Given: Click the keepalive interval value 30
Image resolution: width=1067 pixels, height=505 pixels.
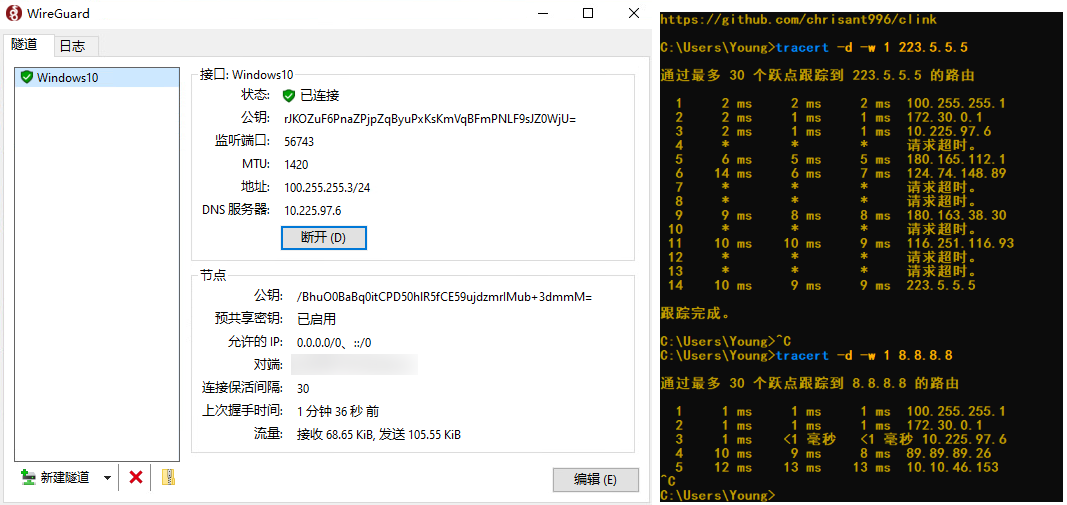Looking at the screenshot, I should point(303,389).
